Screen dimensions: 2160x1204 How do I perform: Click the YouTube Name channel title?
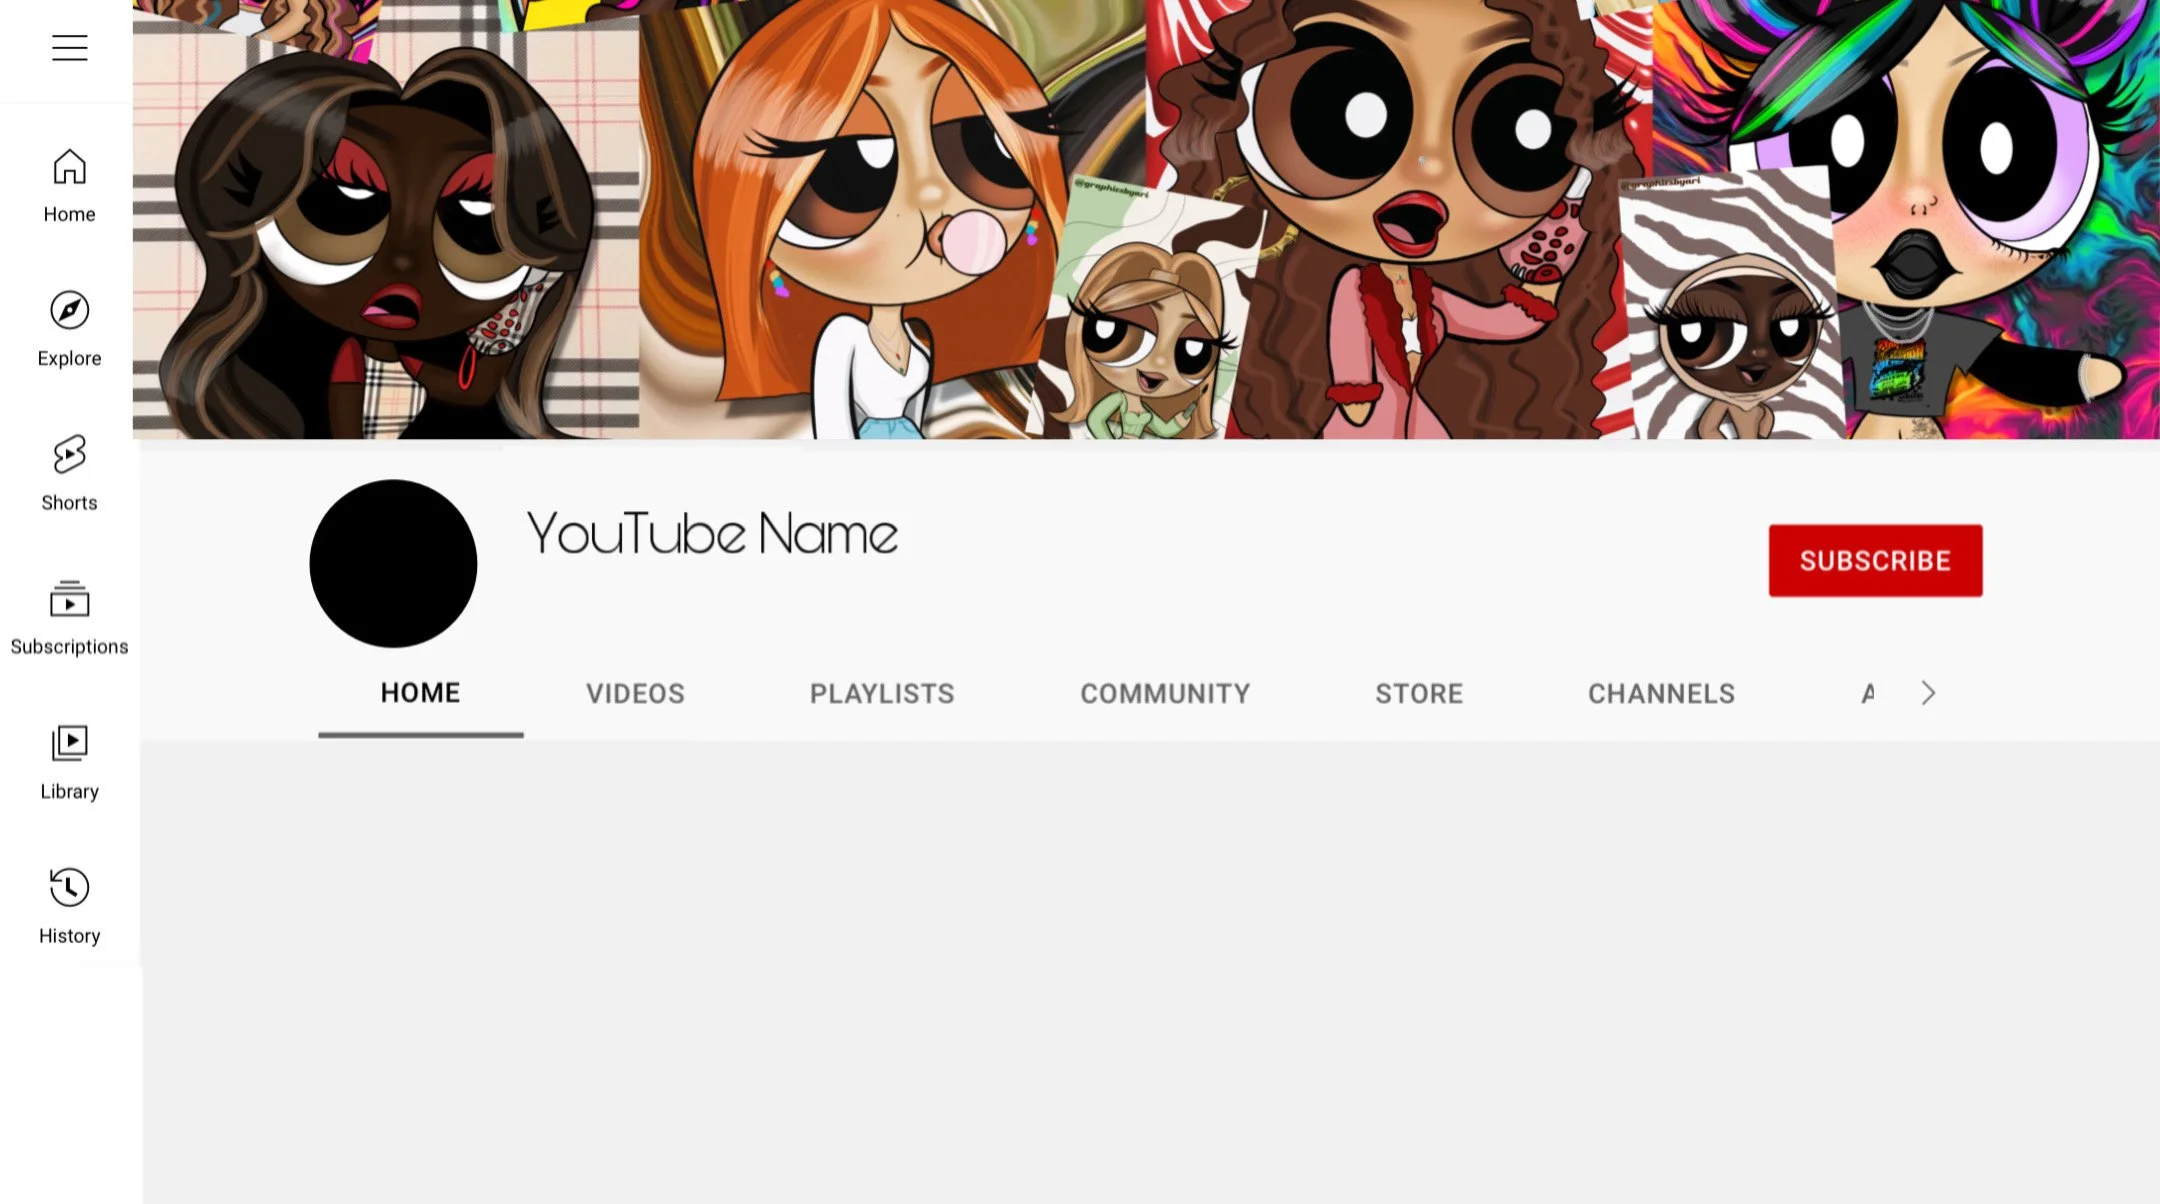pos(711,533)
